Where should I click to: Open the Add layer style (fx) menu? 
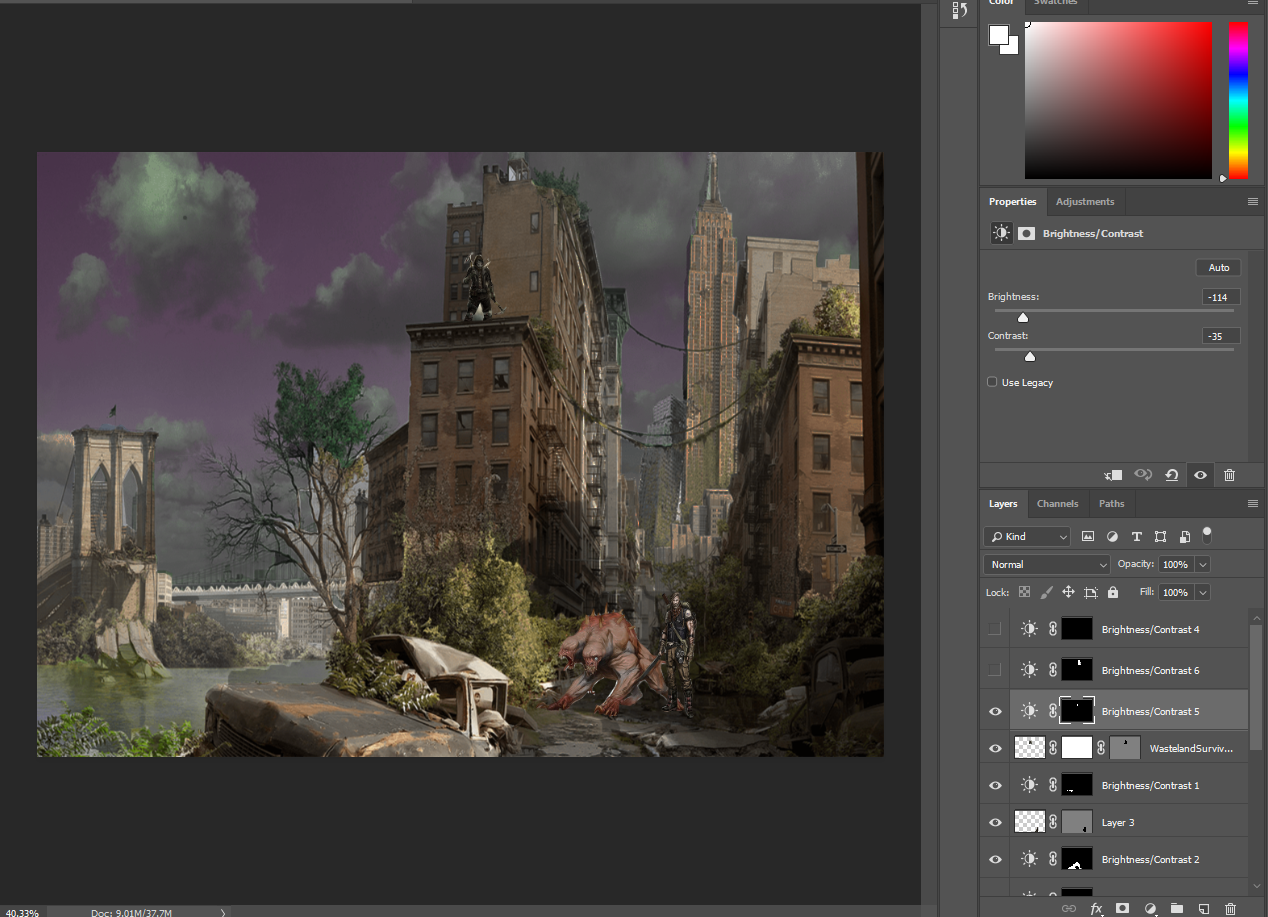click(x=1096, y=908)
